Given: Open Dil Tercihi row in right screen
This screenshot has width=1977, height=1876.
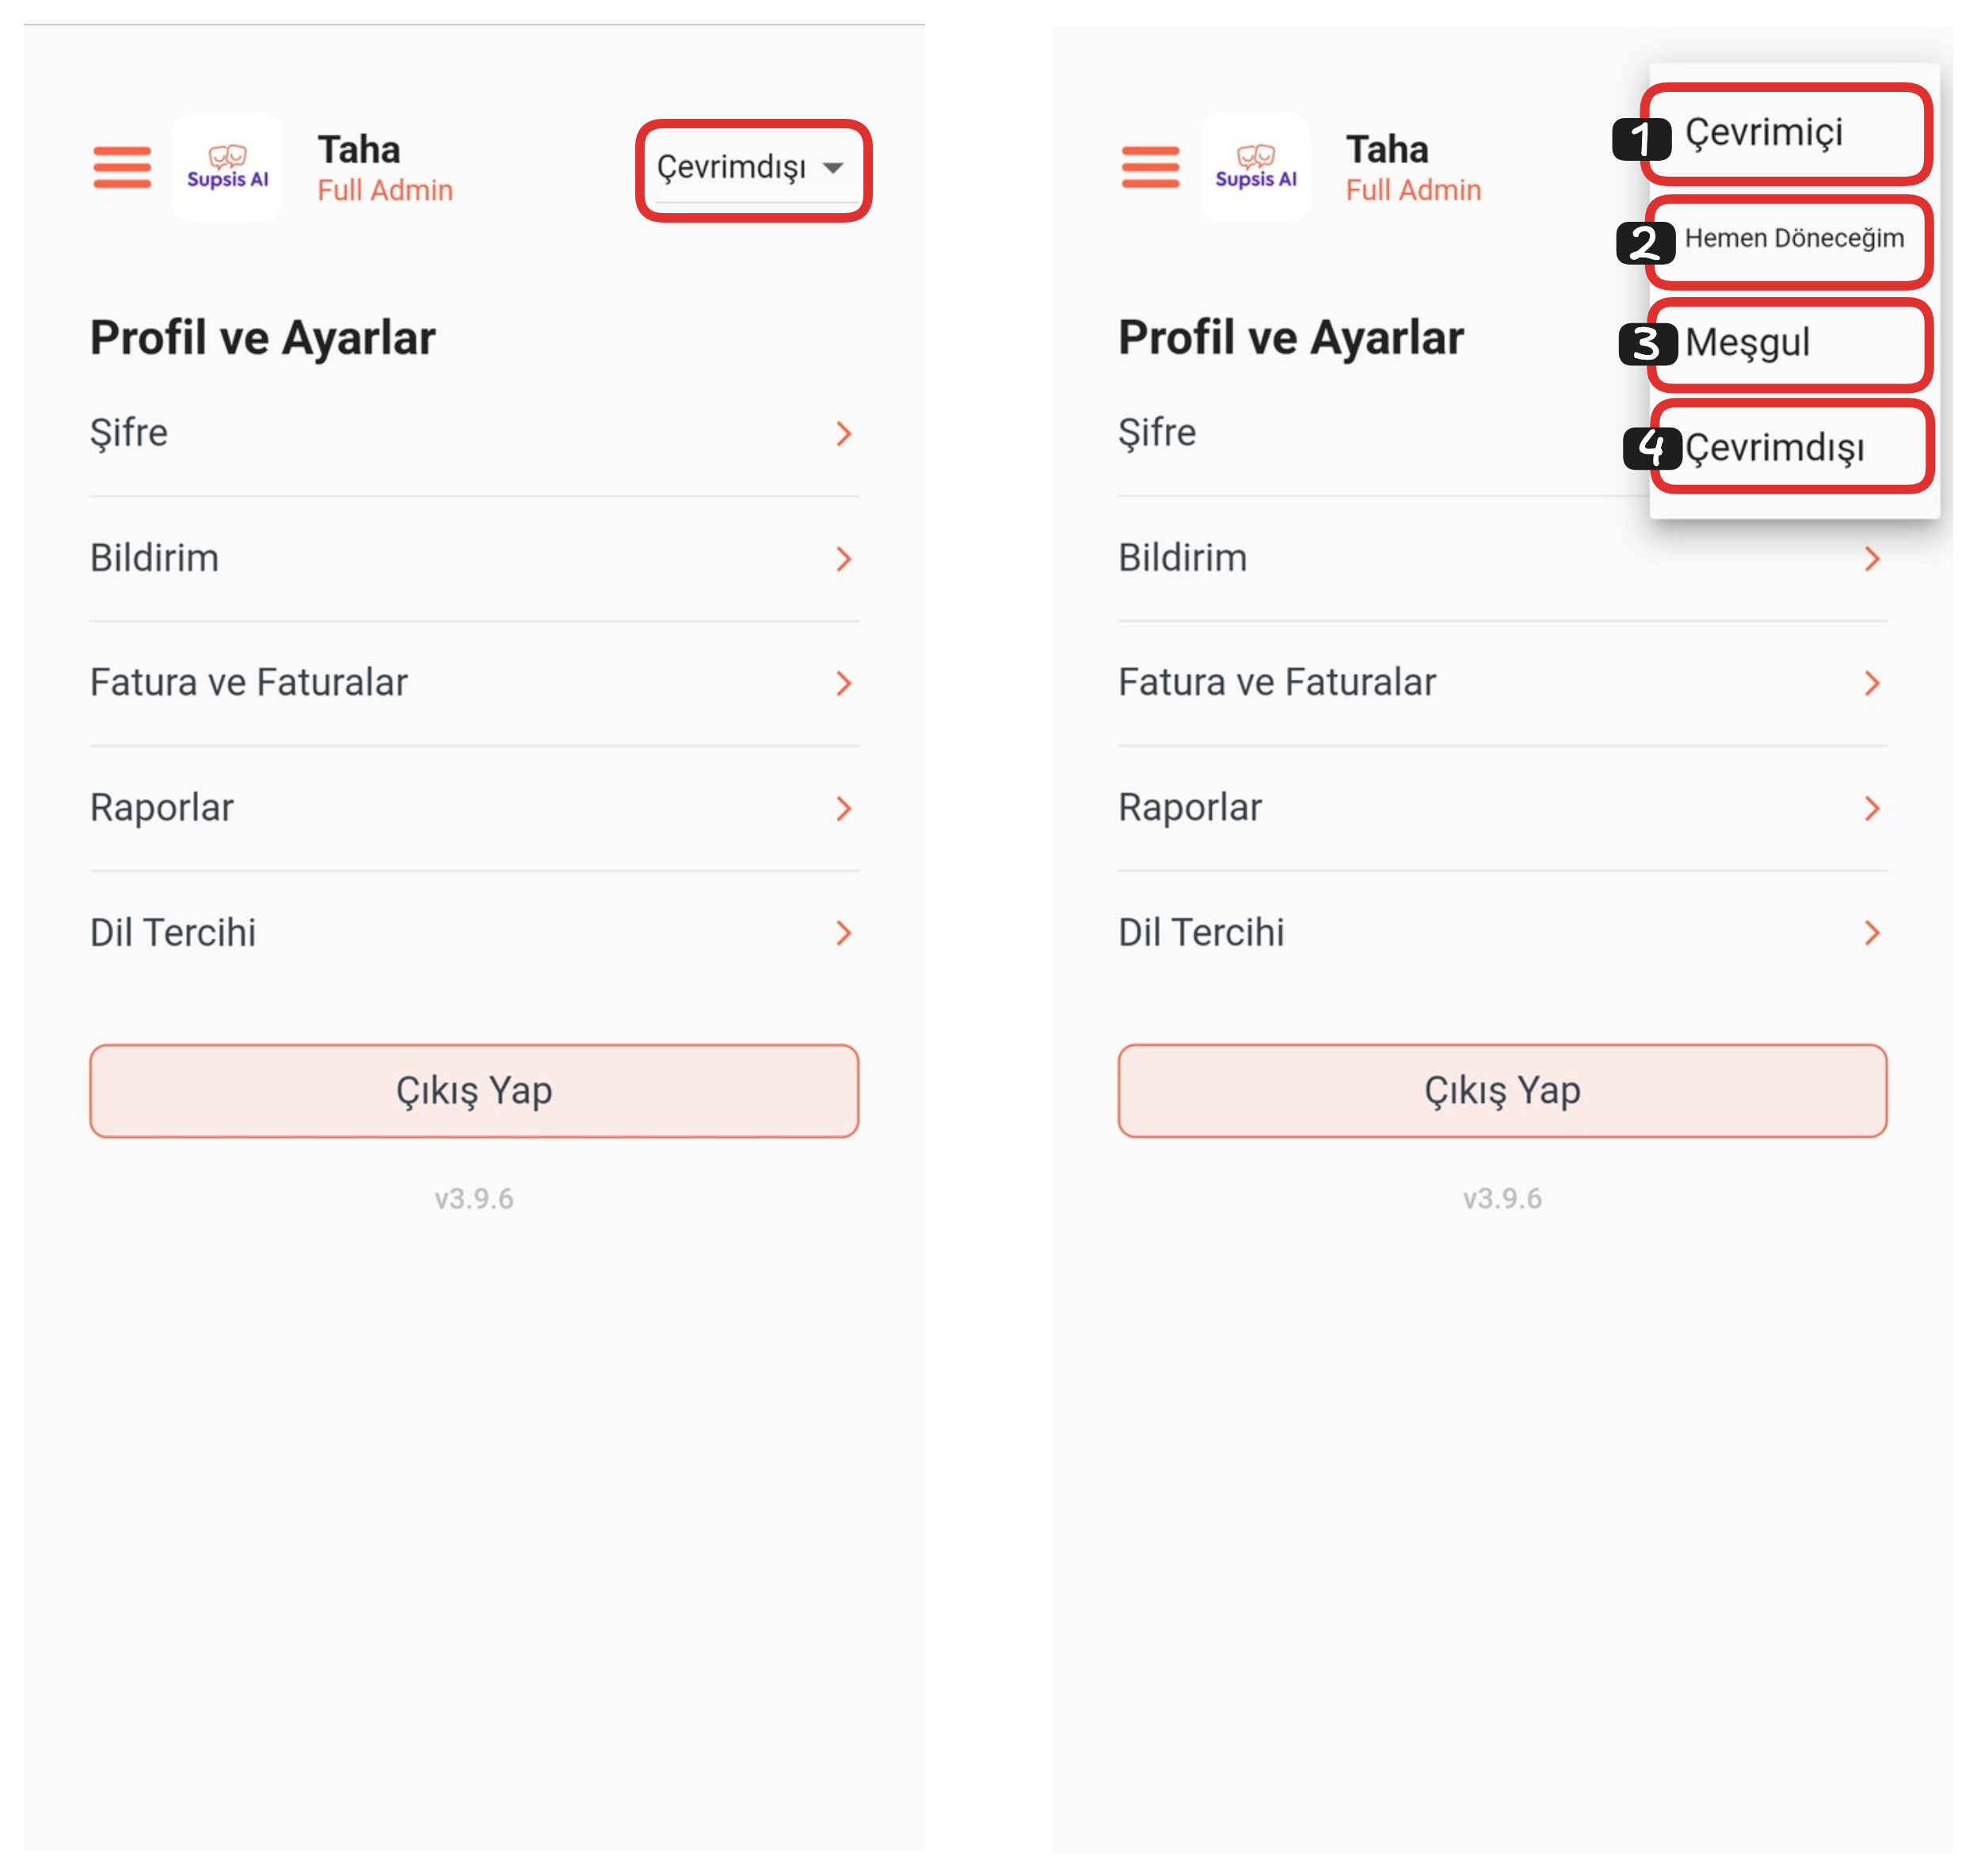Looking at the screenshot, I should [1502, 933].
